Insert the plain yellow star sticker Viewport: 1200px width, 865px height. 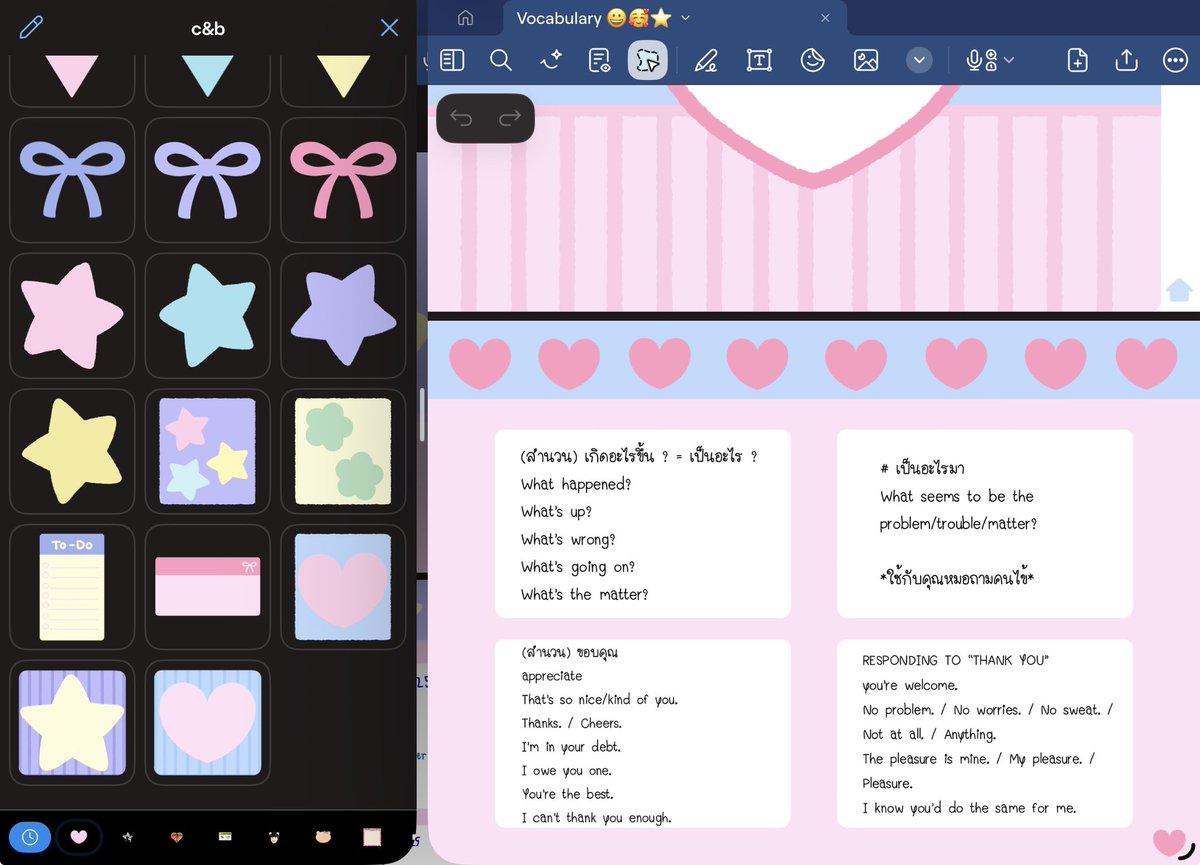[72, 451]
